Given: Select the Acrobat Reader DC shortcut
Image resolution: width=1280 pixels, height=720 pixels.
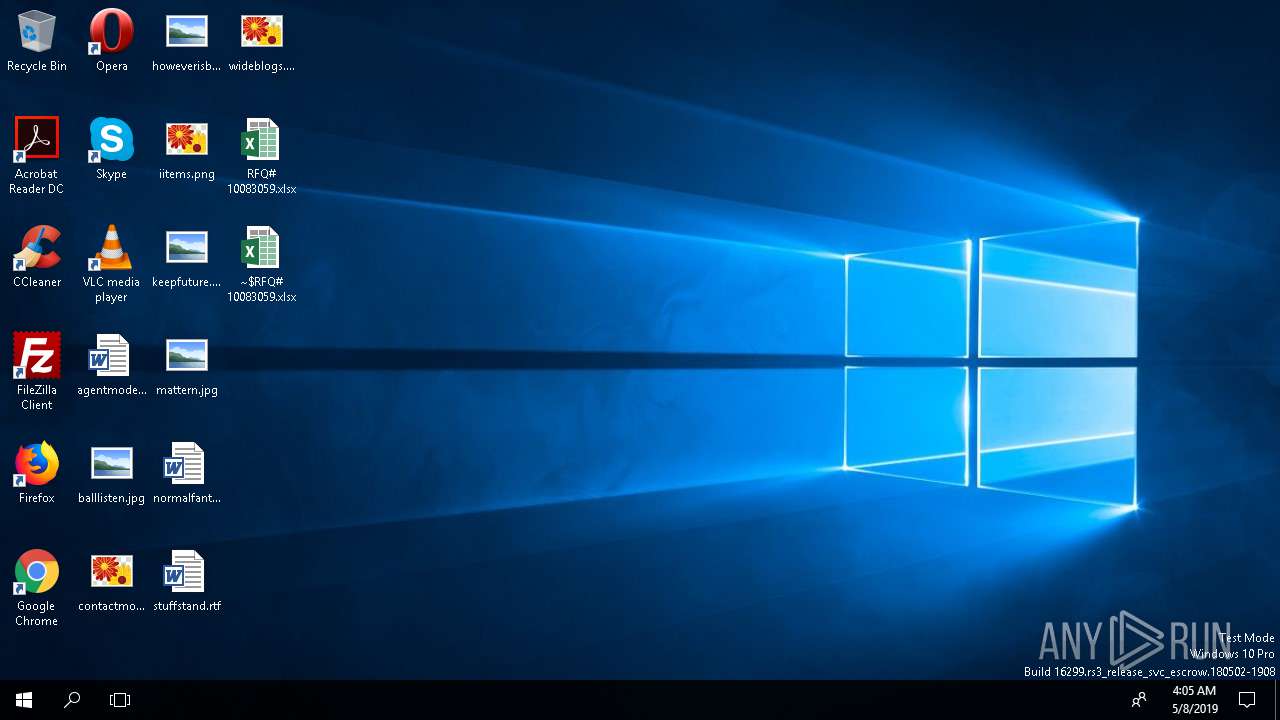Looking at the screenshot, I should click(x=37, y=156).
